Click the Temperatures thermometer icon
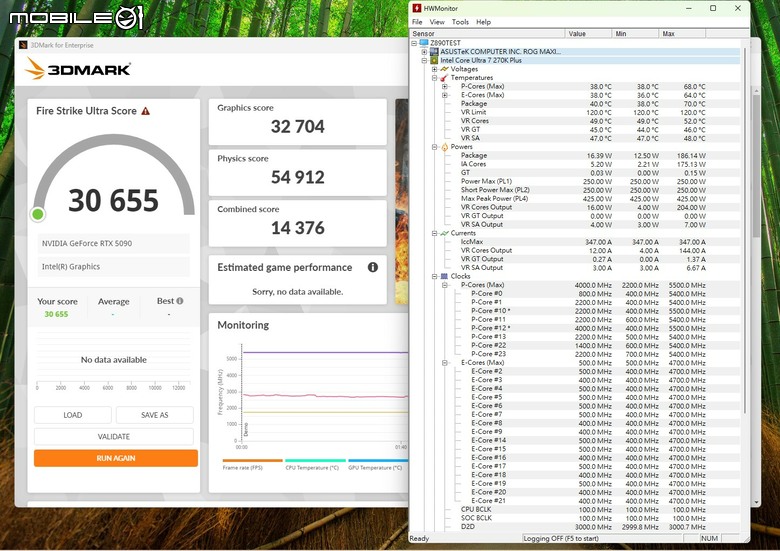The image size is (780, 551). point(444,78)
